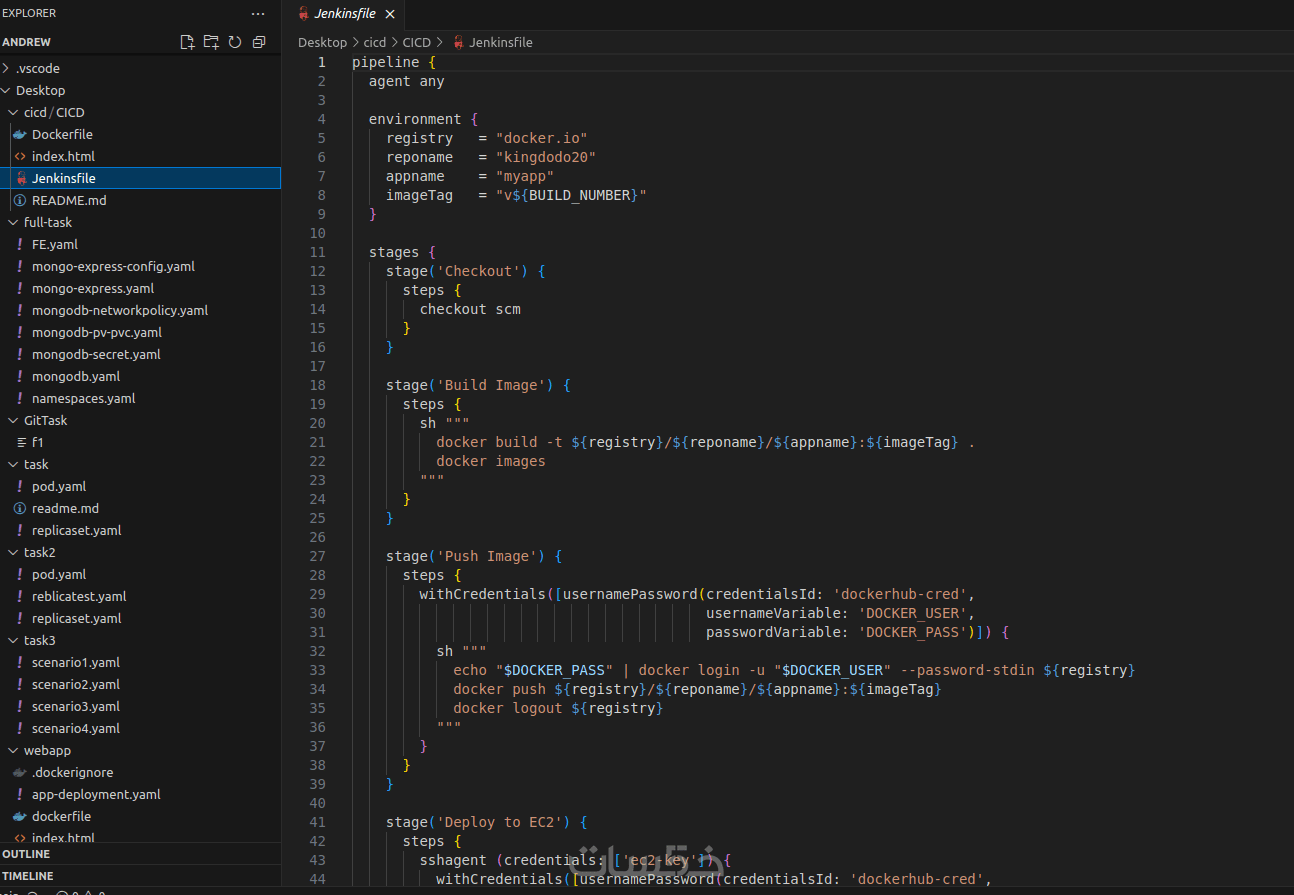Open README.md info file in CICD

[x=68, y=200]
